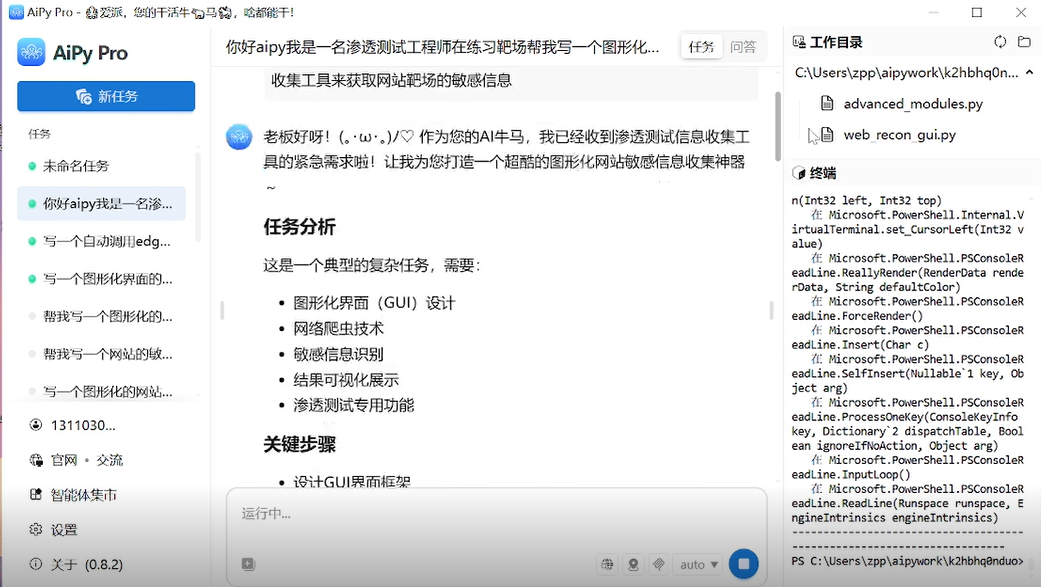The height and width of the screenshot is (587, 1041).
Task: Close the AiPy Pro window
Action: (1021, 12)
